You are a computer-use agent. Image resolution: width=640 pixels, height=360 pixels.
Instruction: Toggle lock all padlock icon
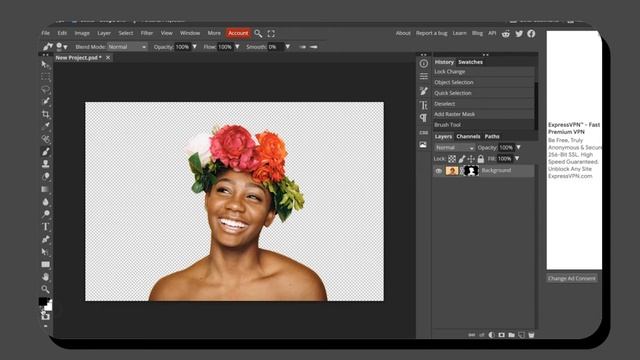pos(481,159)
